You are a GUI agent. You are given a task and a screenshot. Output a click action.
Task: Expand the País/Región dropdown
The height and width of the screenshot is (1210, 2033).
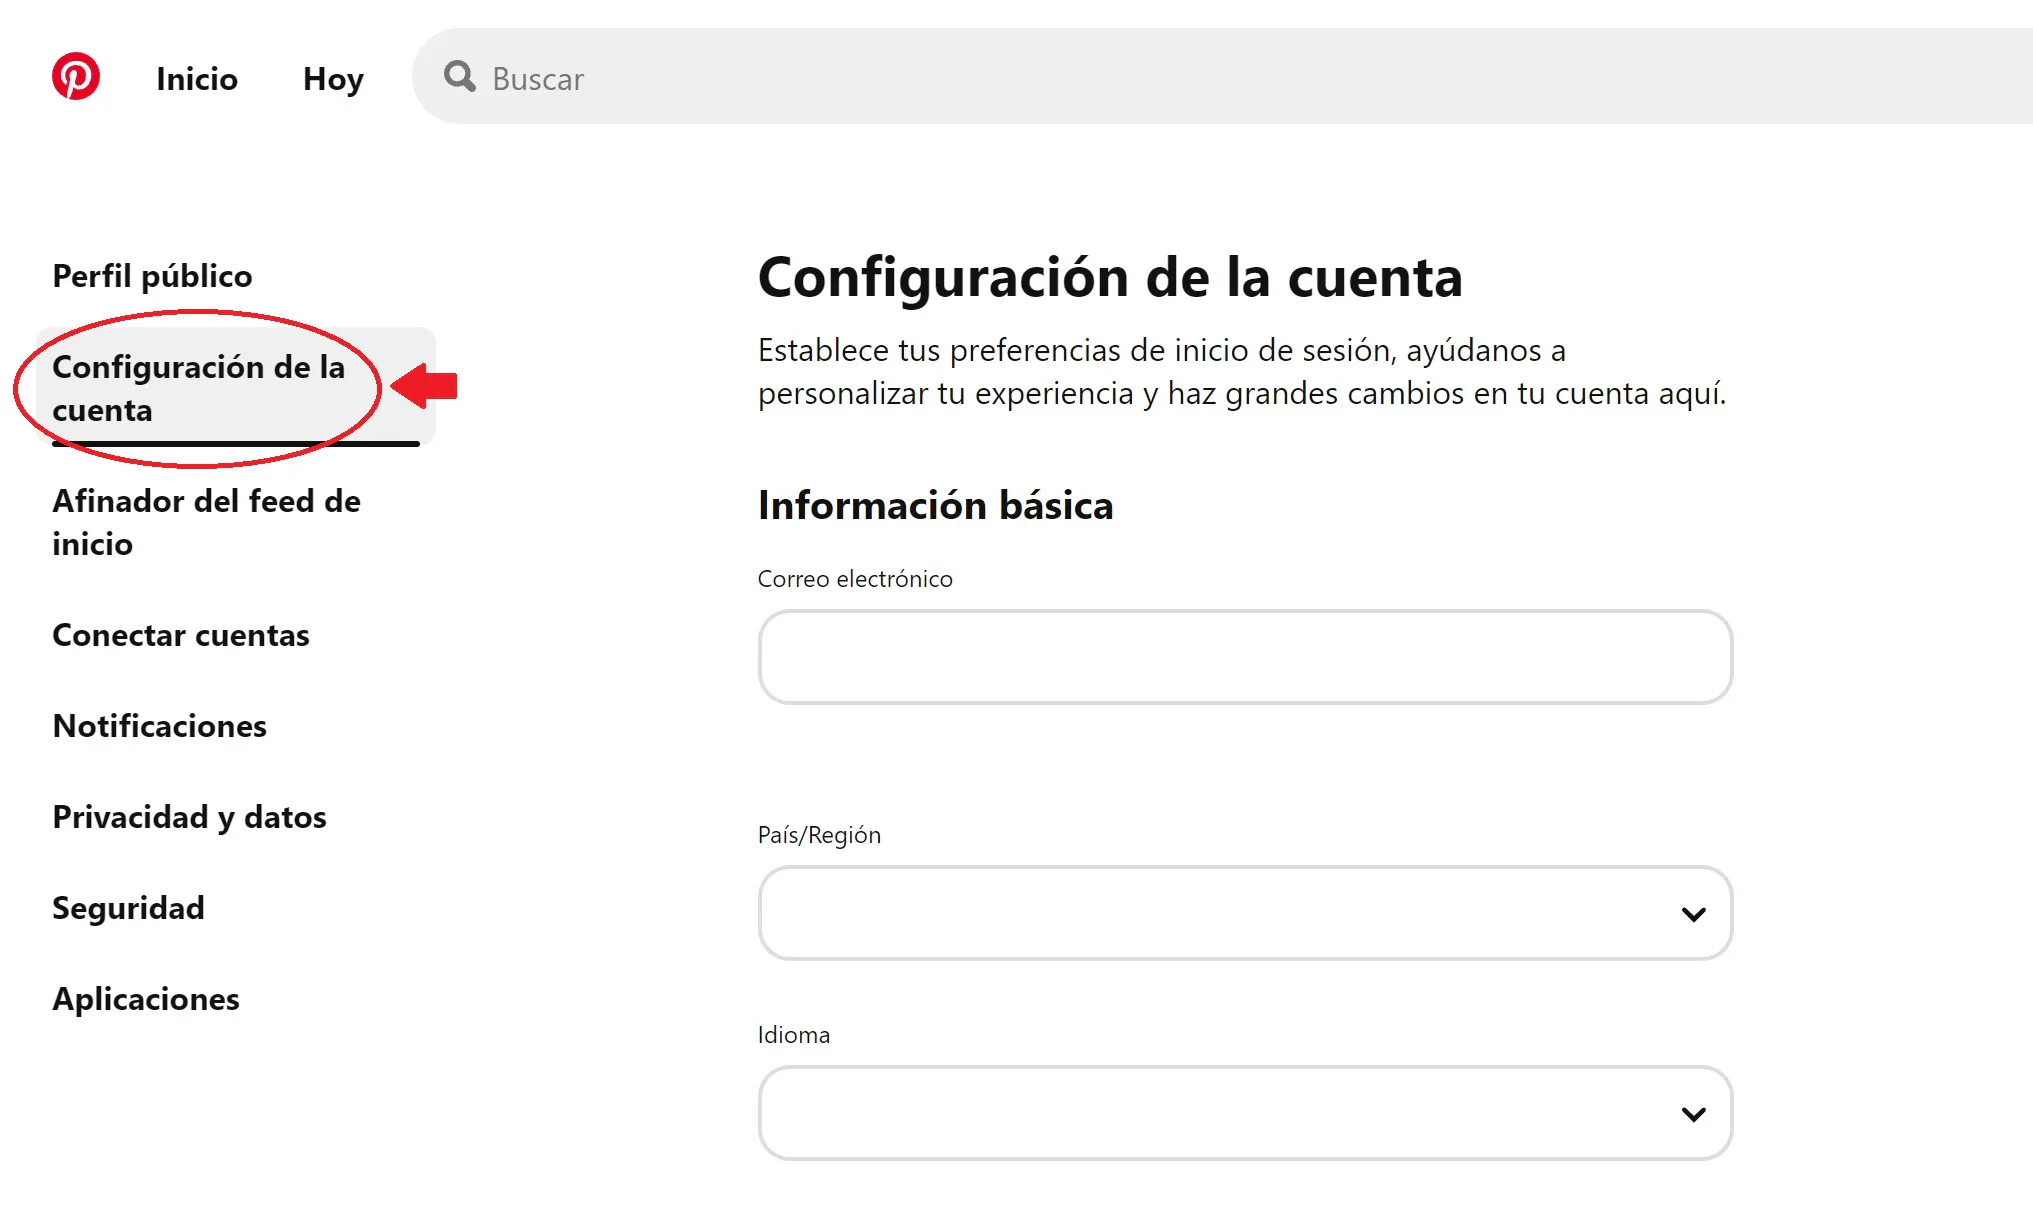1692,913
